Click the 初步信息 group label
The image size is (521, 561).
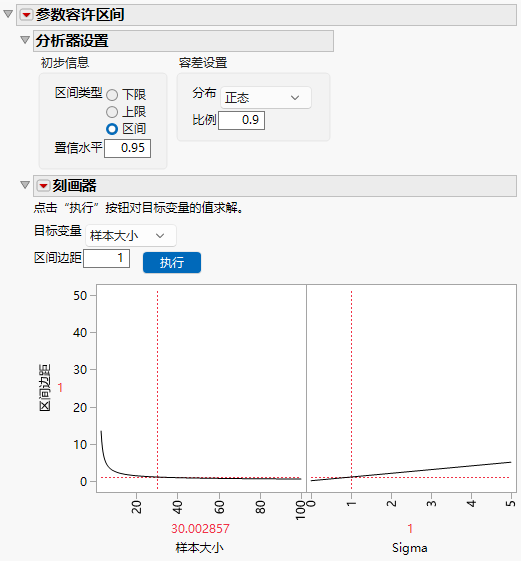pyautogui.click(x=65, y=63)
